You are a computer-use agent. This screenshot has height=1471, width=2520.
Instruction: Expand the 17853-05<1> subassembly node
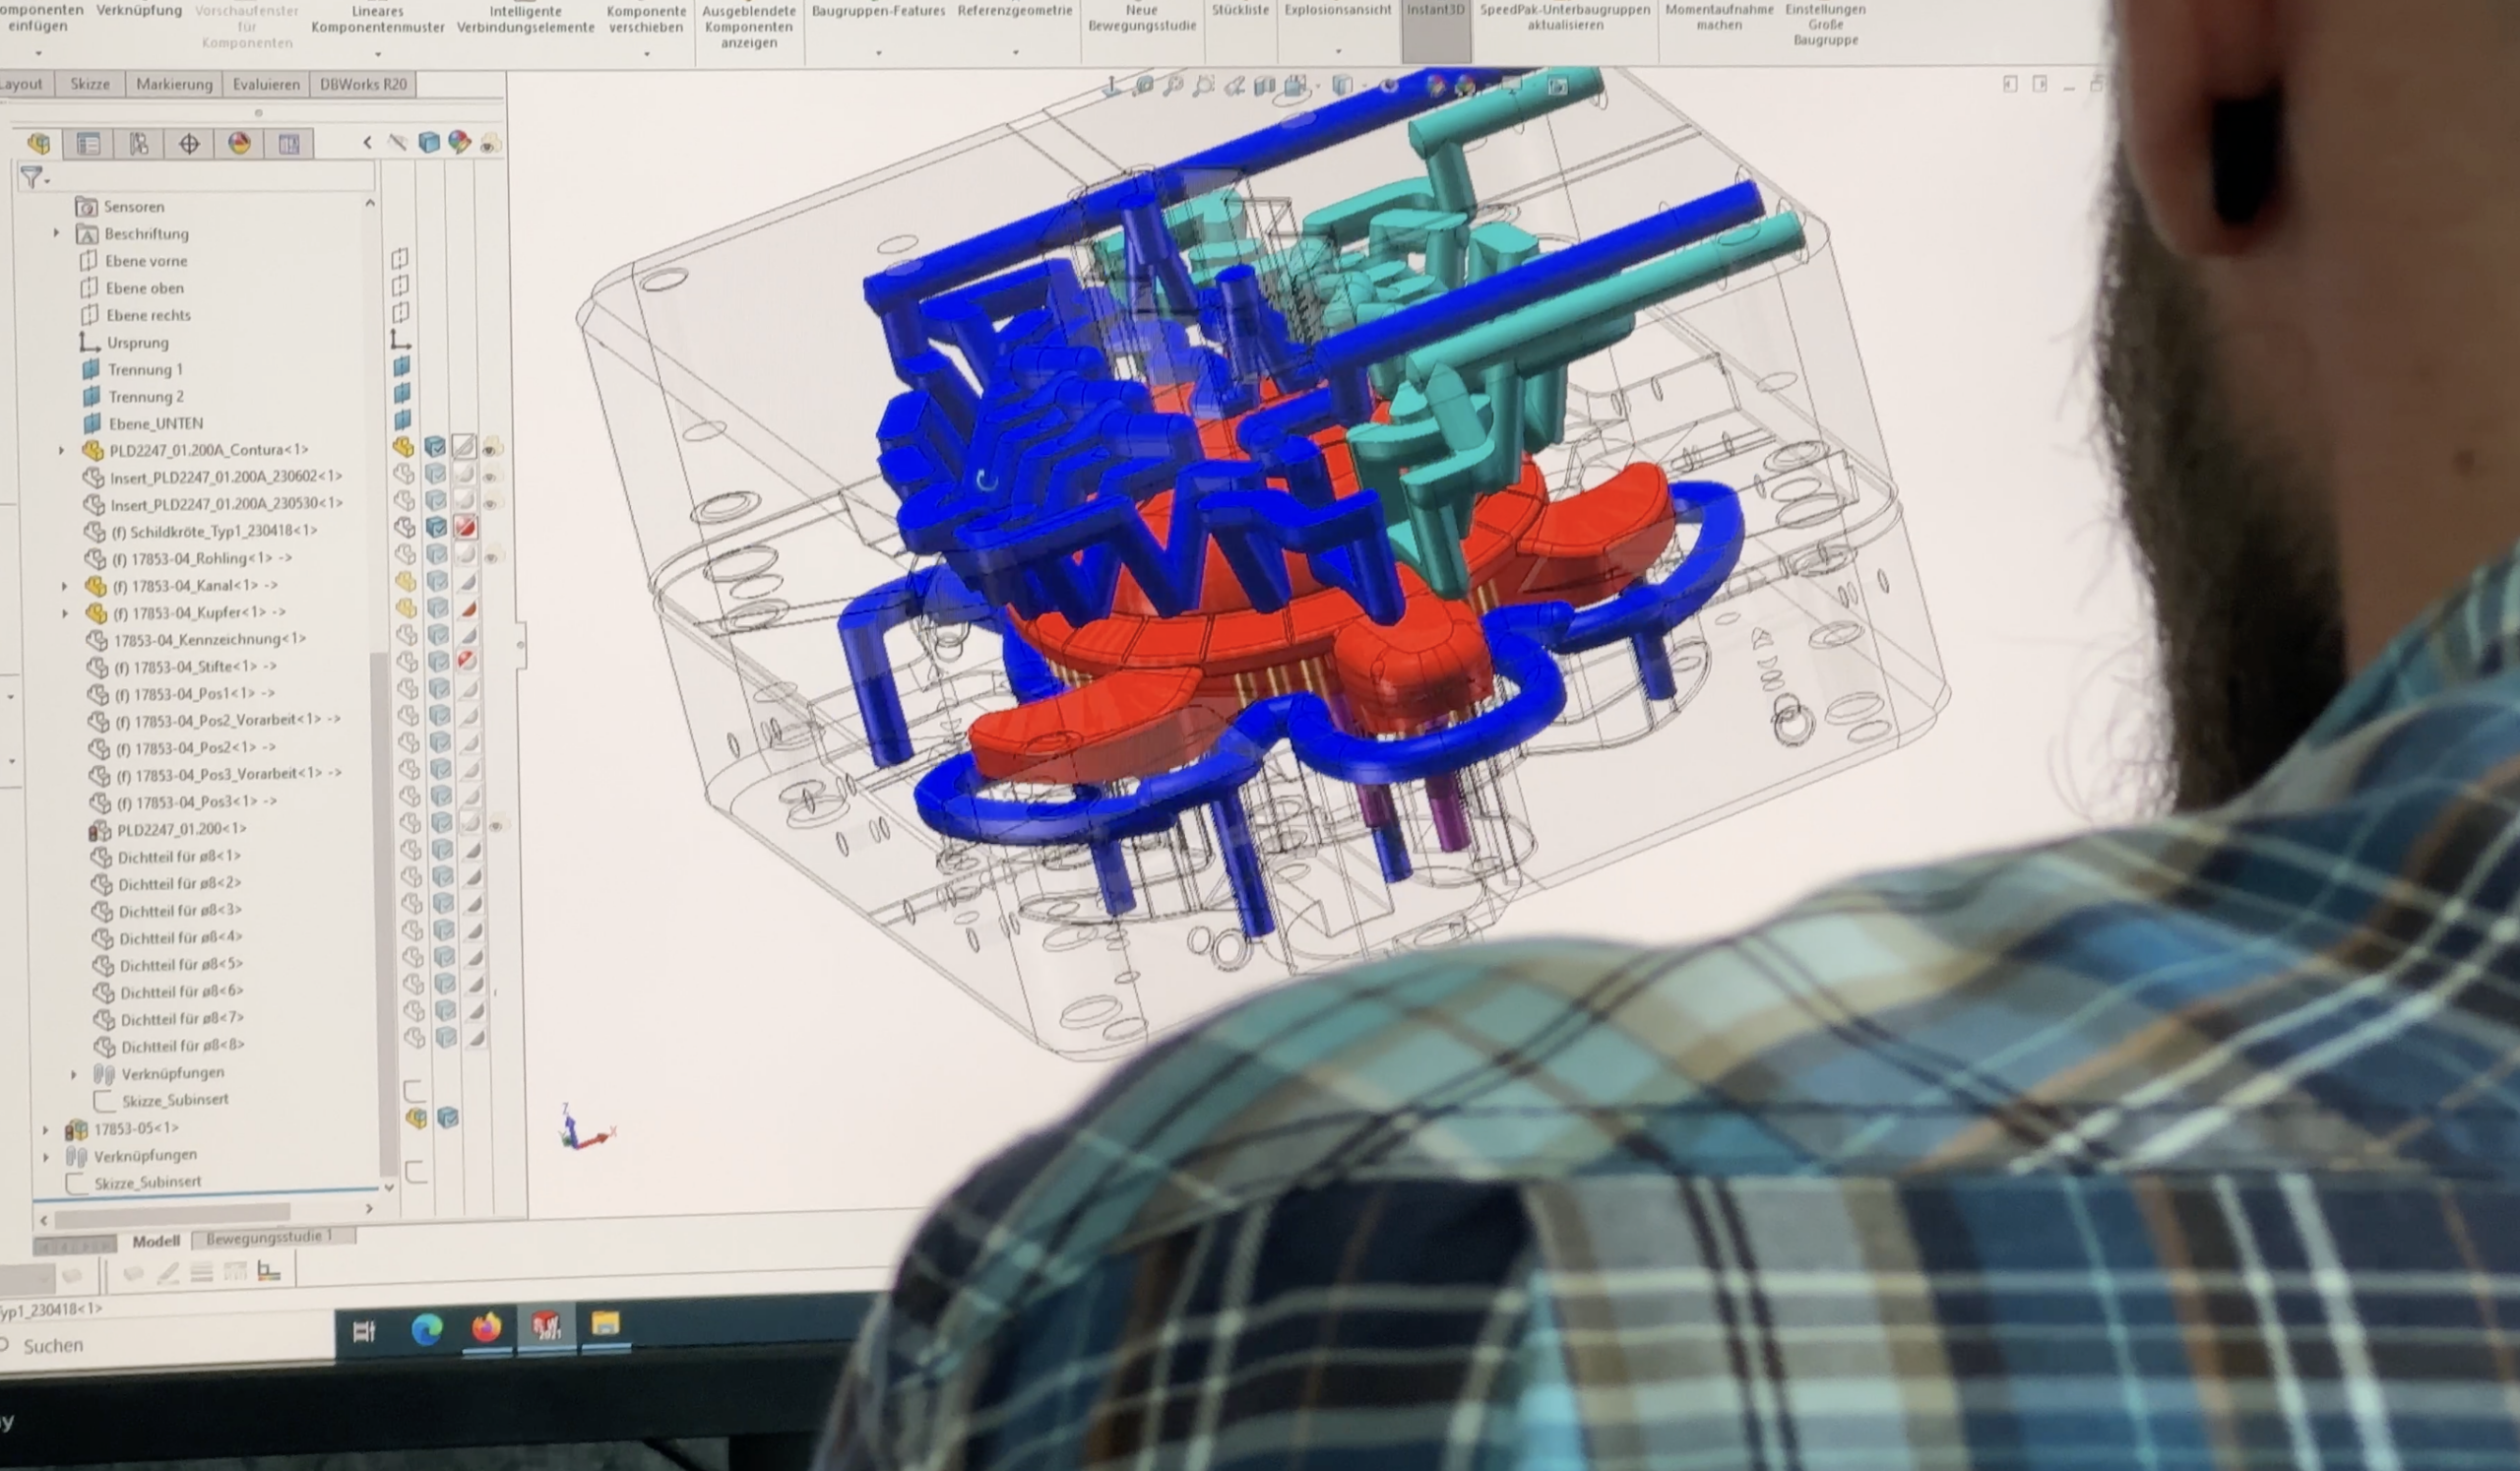pos(45,1129)
